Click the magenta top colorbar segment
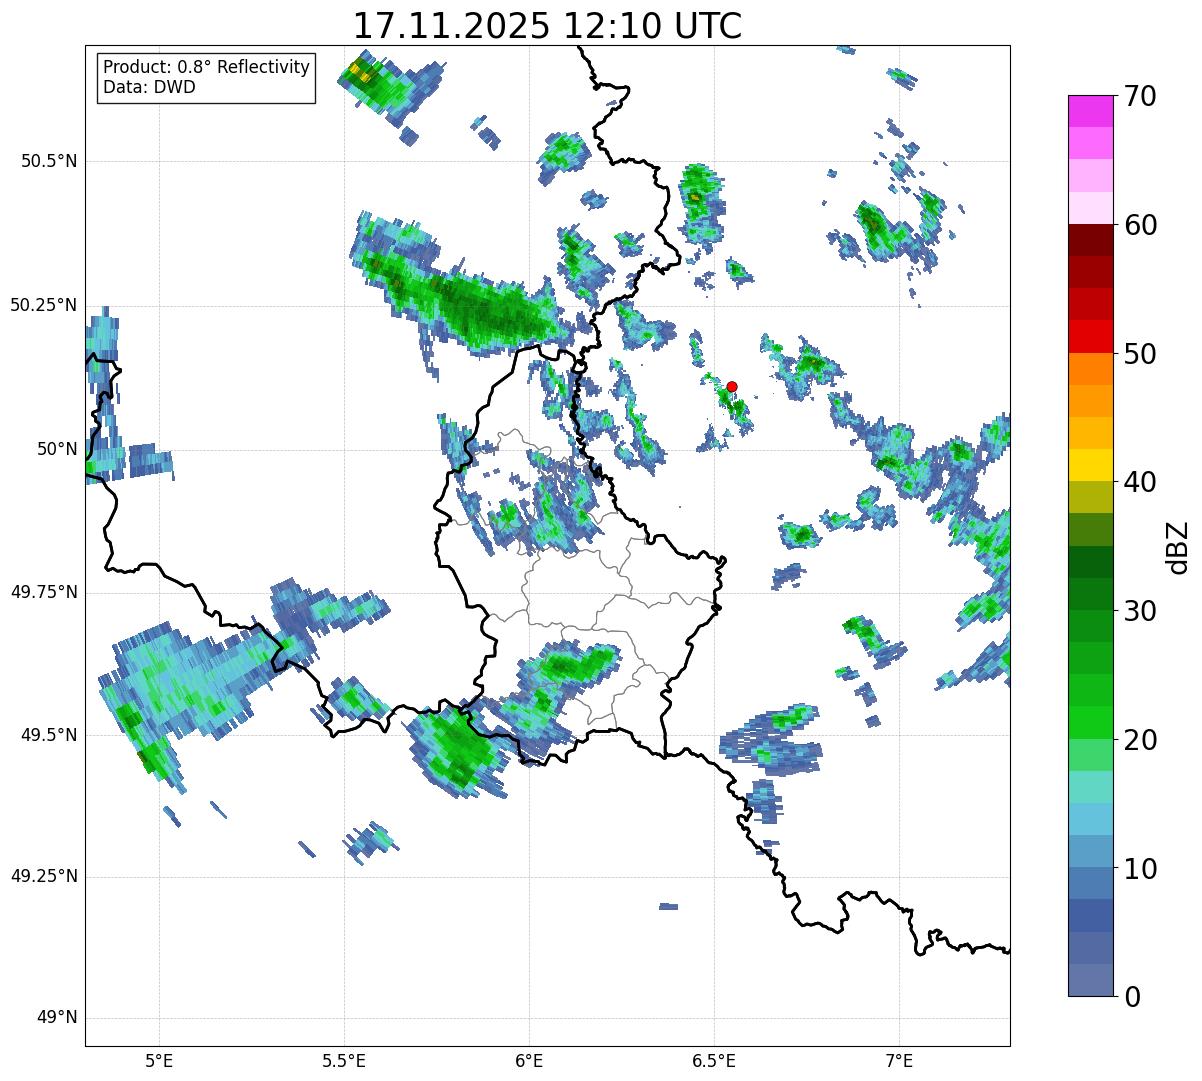1202x1081 pixels. pos(1090,111)
